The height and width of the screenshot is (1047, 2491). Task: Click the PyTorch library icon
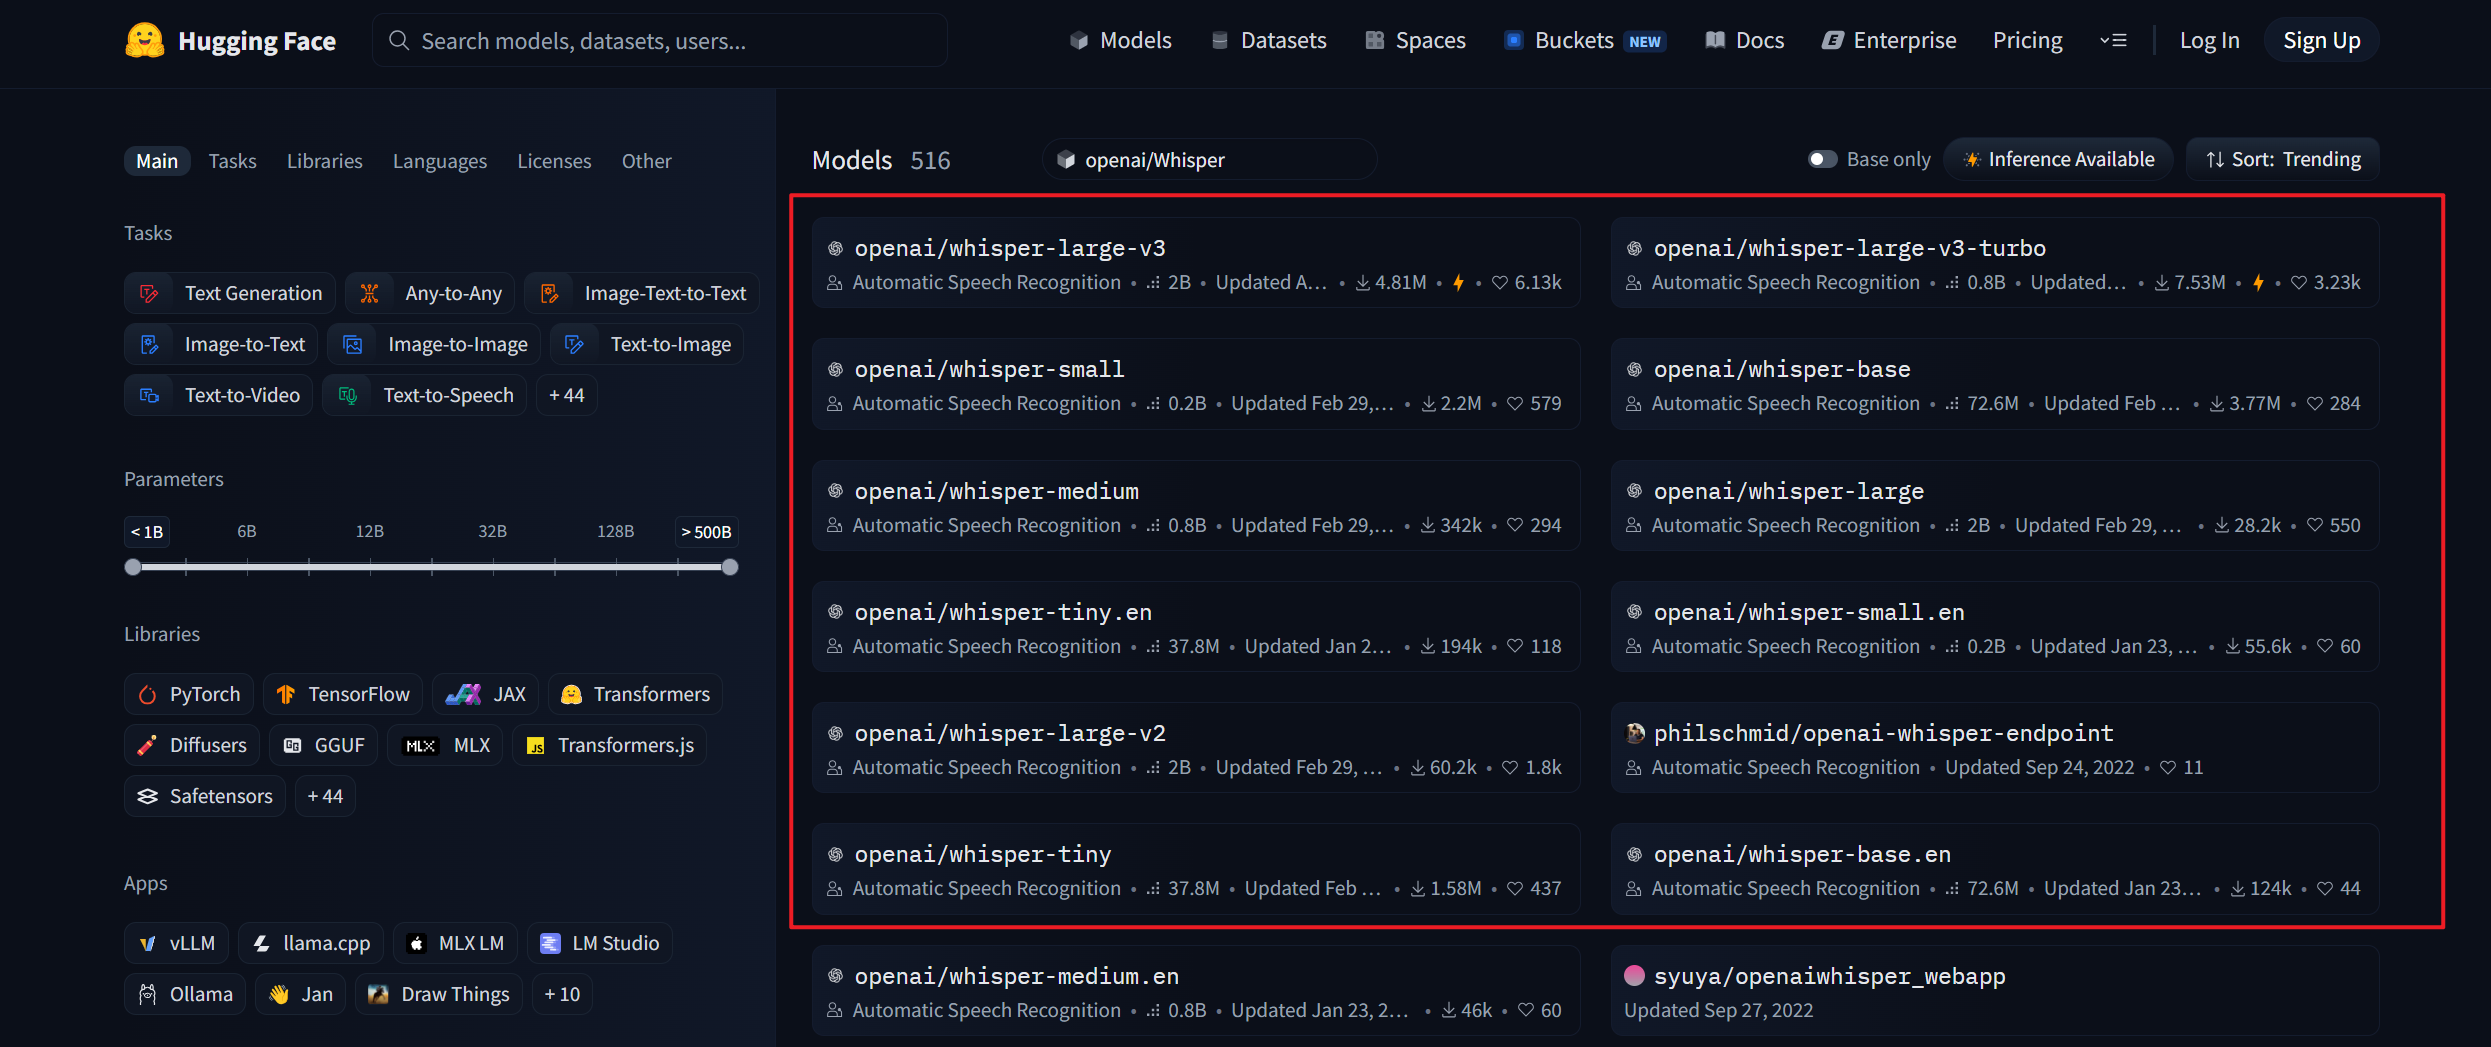[147, 694]
